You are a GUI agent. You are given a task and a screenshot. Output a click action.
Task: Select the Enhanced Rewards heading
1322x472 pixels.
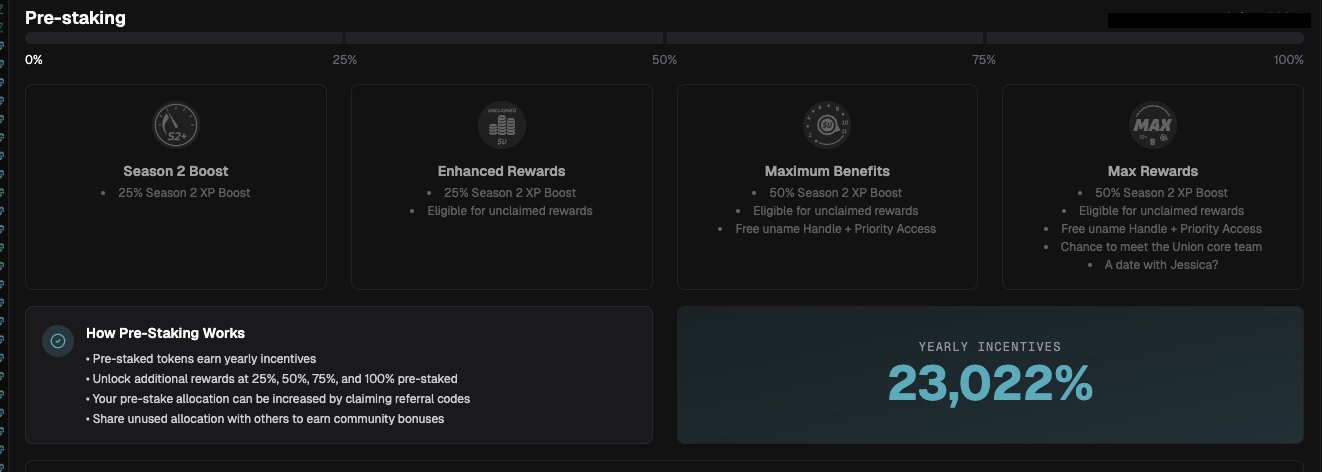coord(501,171)
